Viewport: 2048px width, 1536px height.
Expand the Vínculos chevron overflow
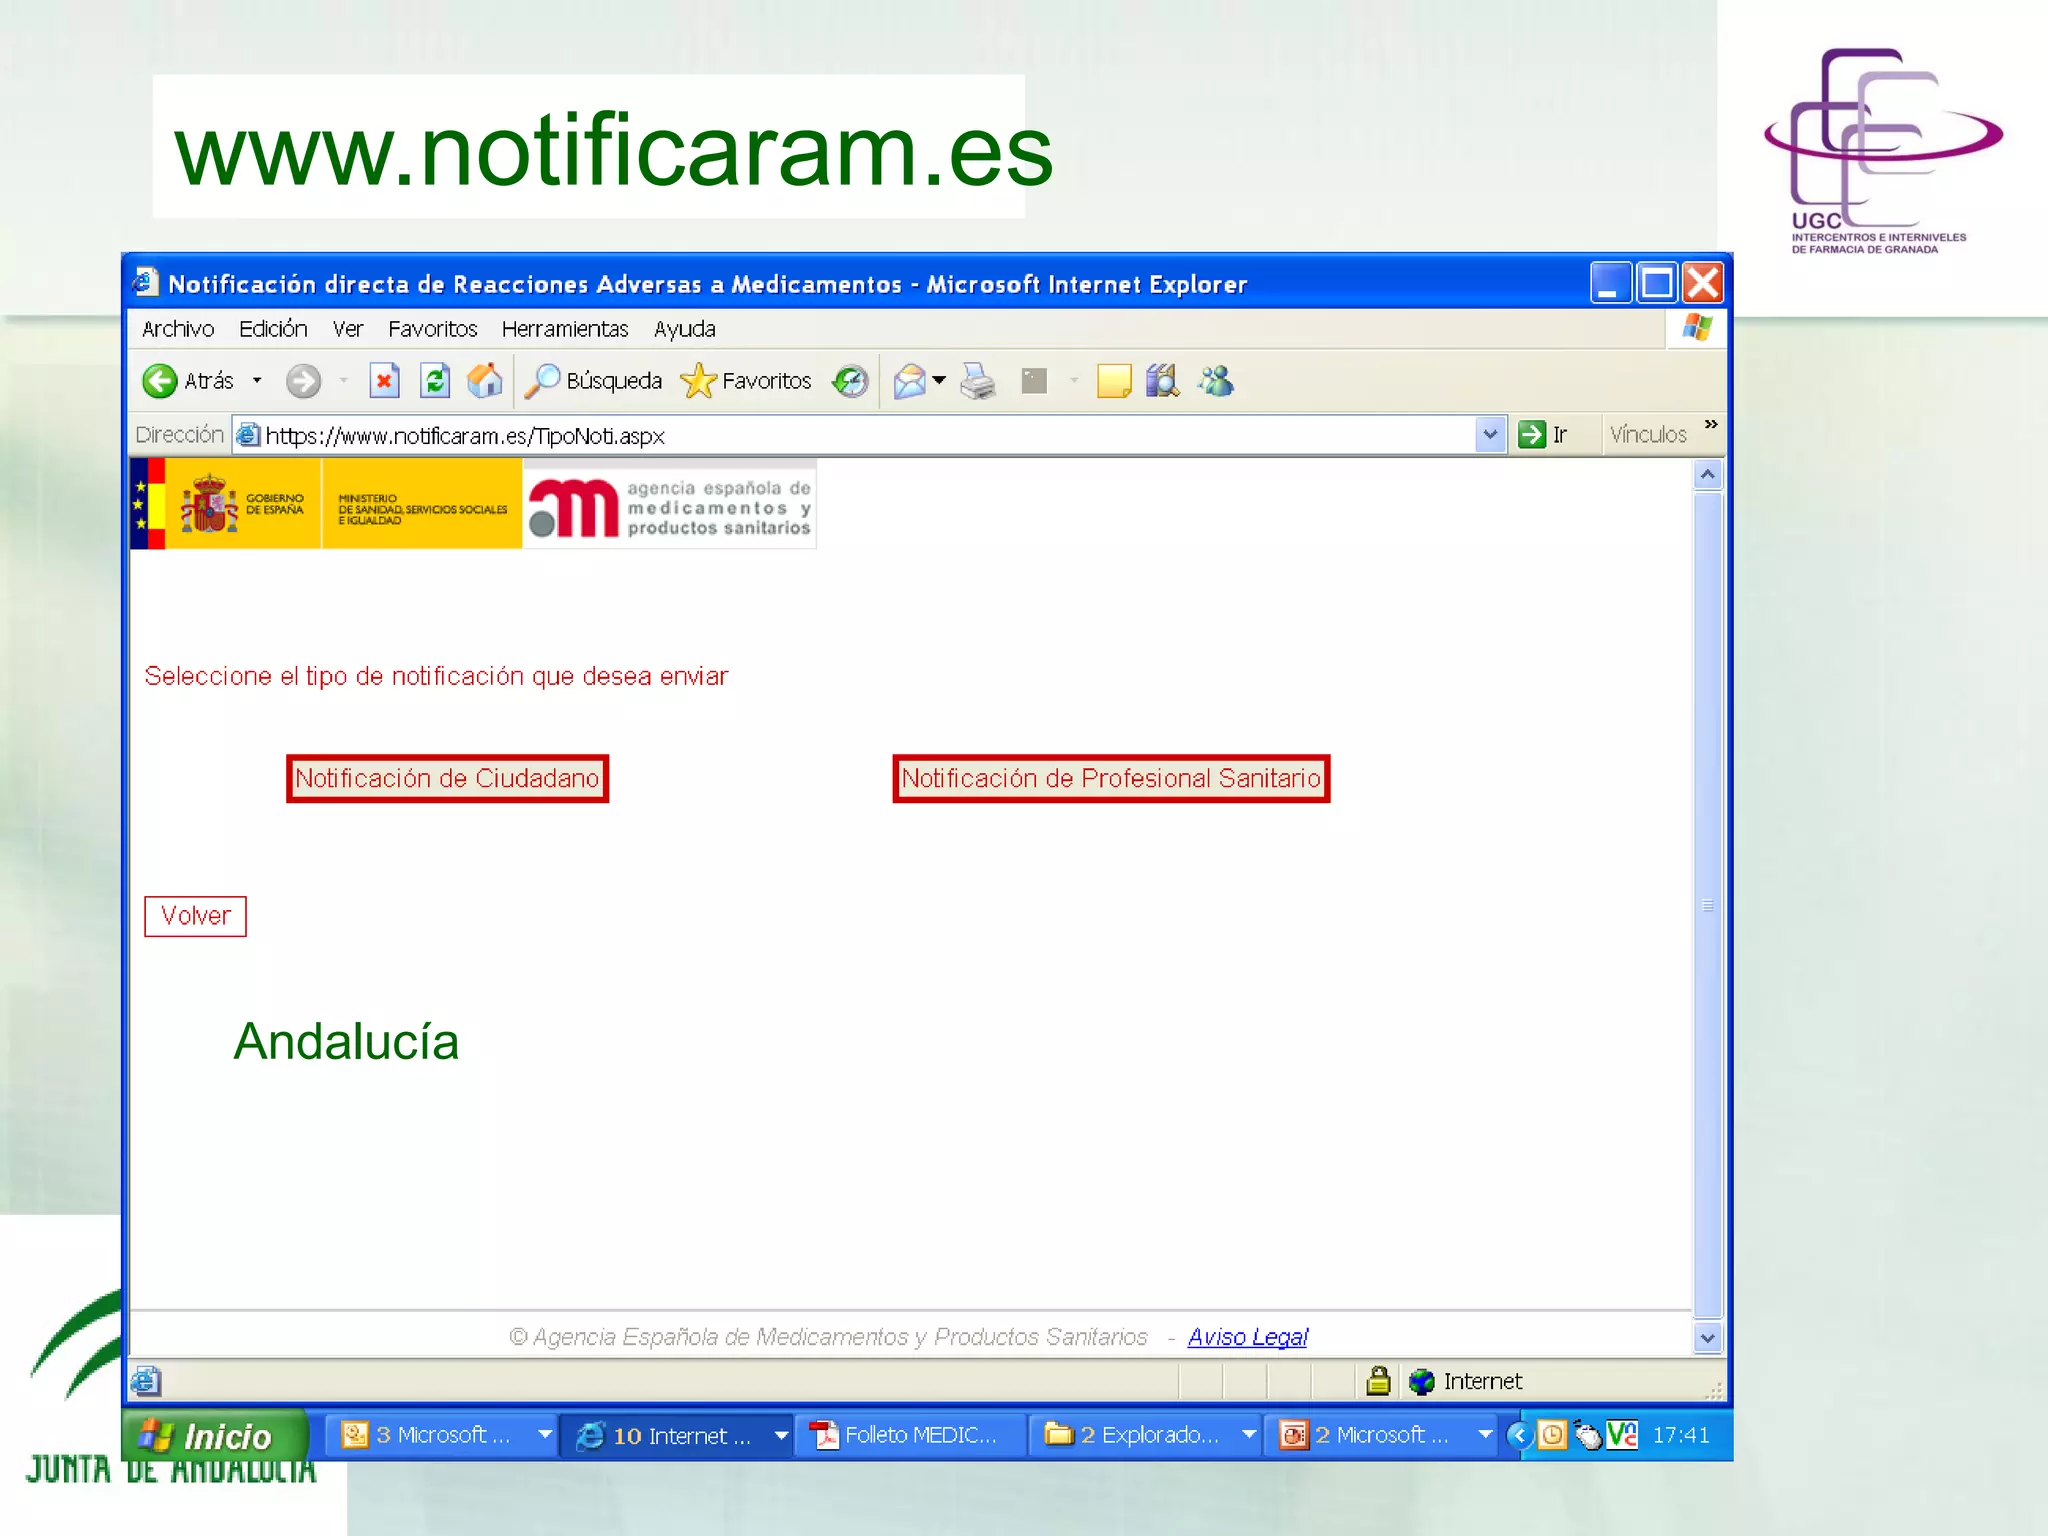tap(1711, 425)
